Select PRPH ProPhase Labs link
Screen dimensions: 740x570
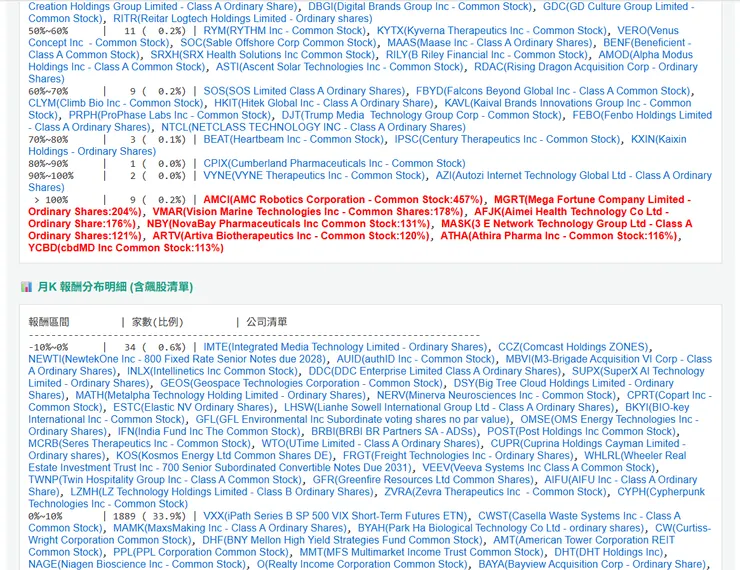click(170, 115)
